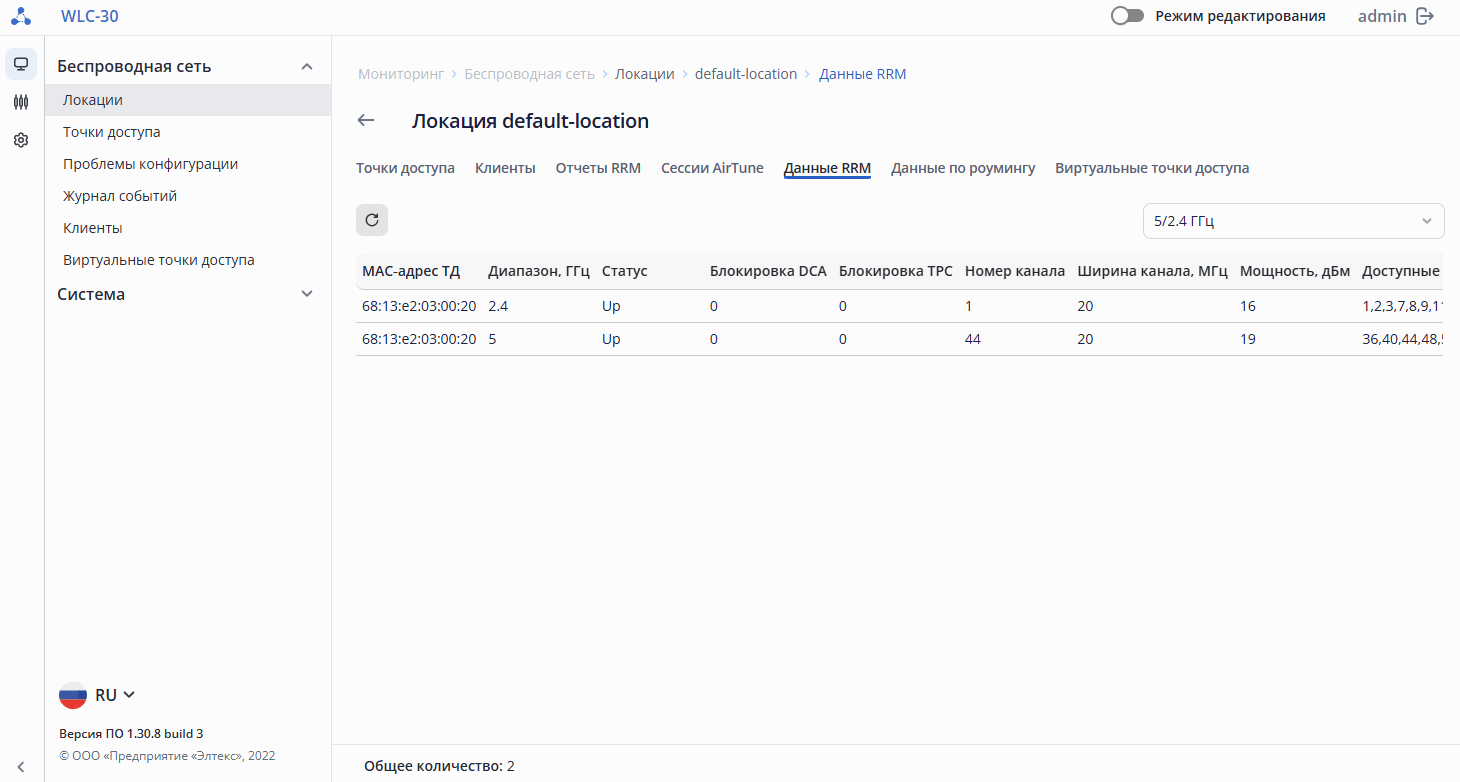1460x782 pixels.
Task: Click the admin logout icon
Action: tap(1425, 16)
